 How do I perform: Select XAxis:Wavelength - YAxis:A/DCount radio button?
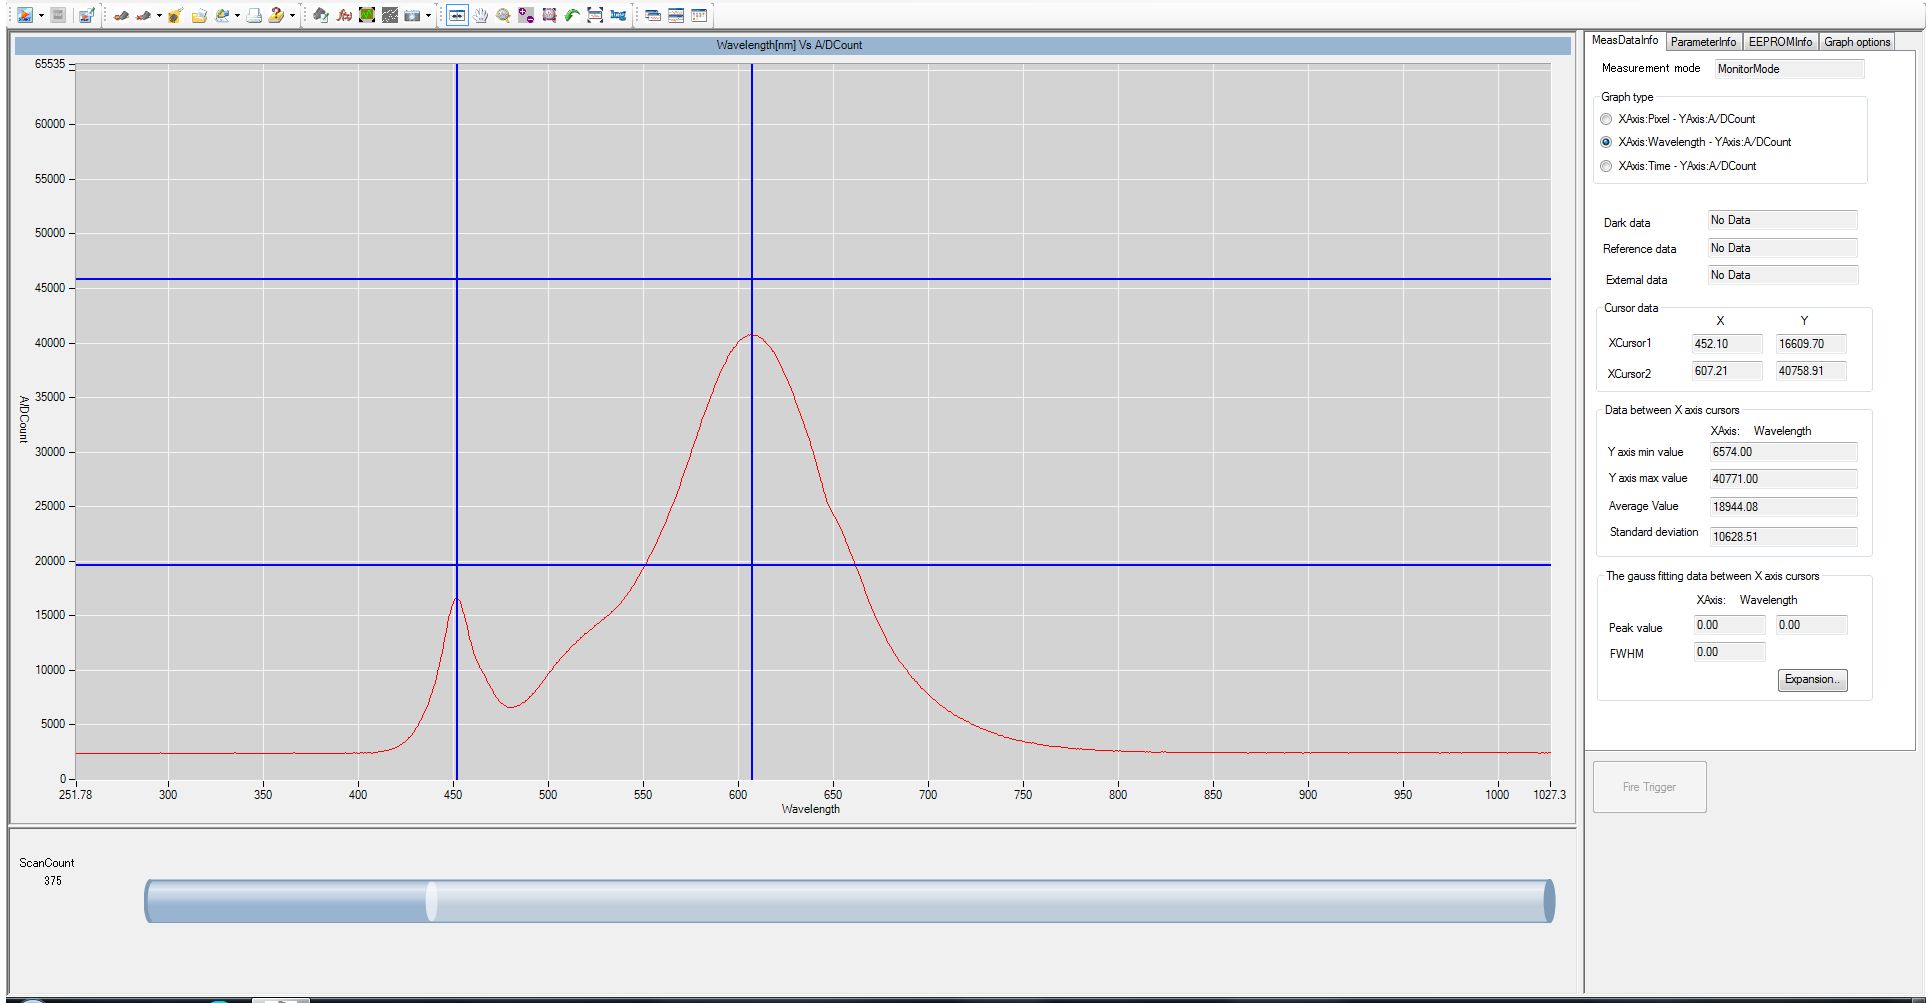click(x=1606, y=142)
